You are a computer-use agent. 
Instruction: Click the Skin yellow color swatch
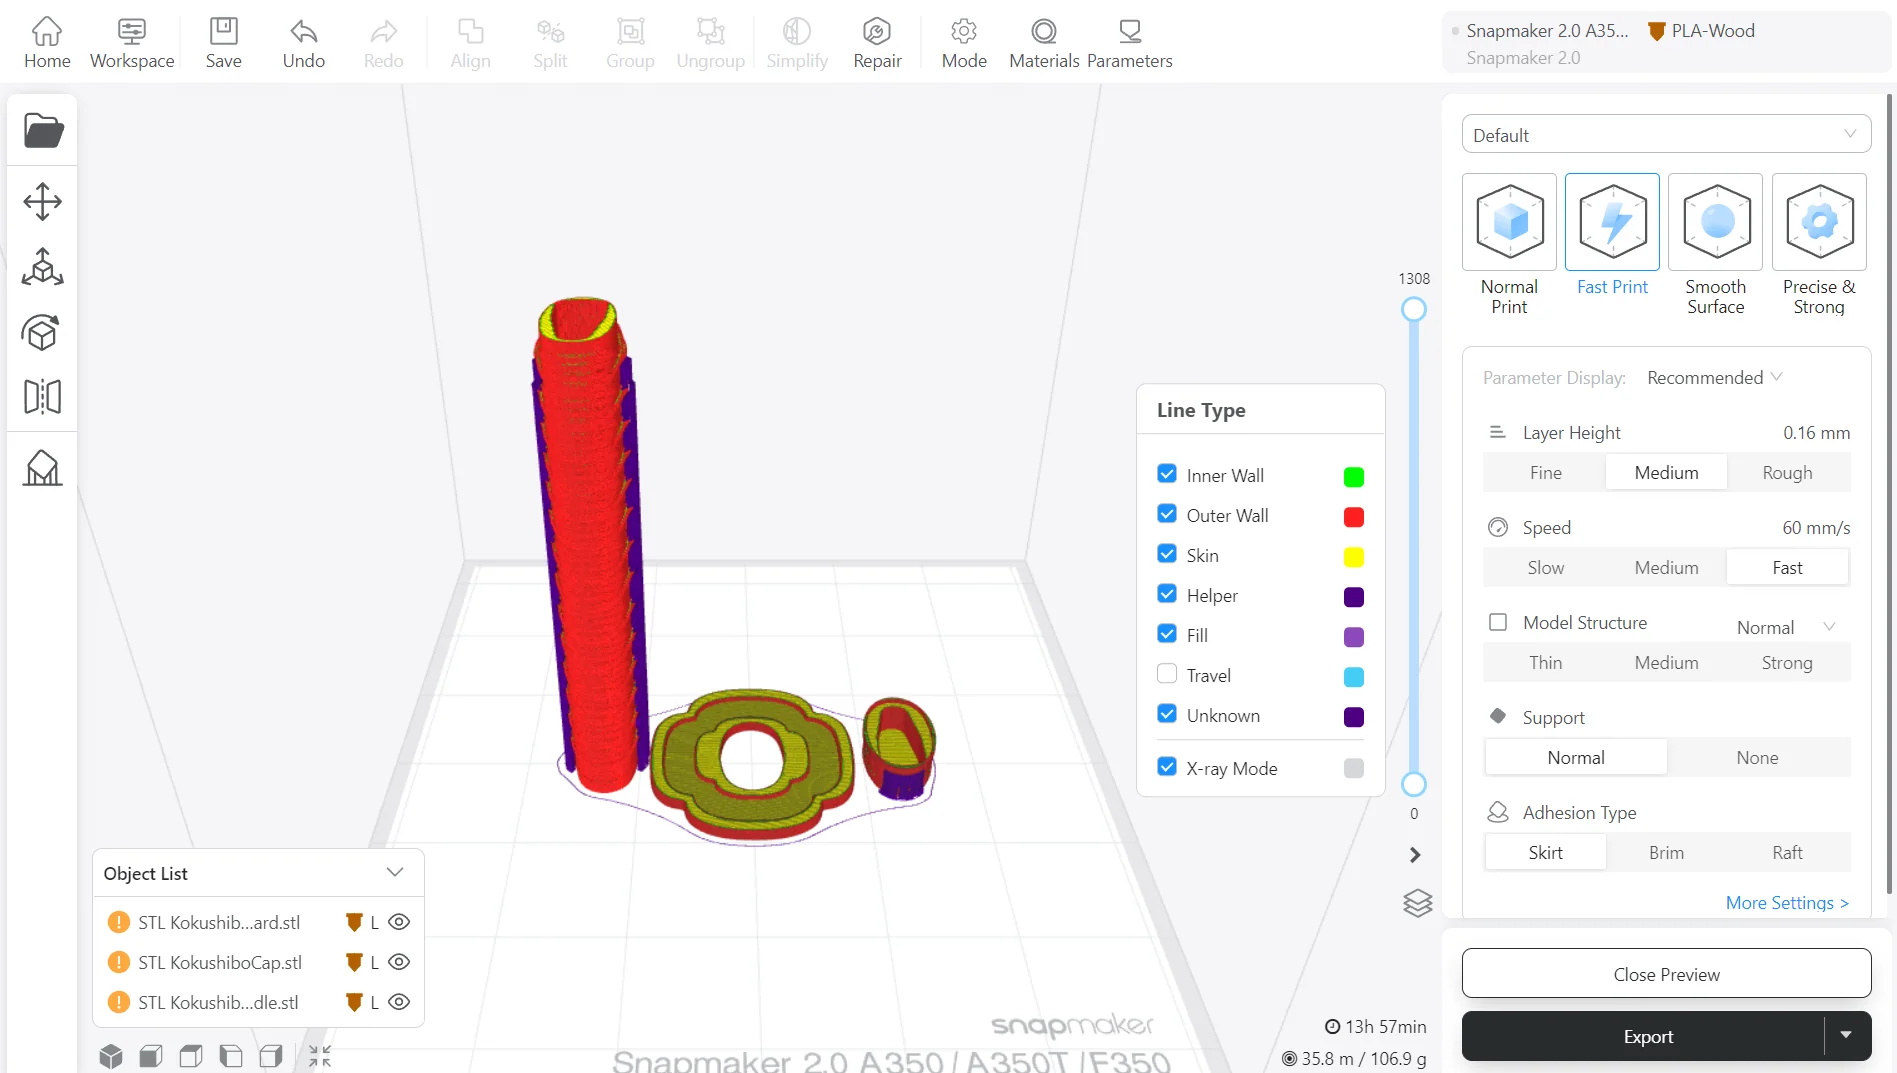pyautogui.click(x=1353, y=557)
